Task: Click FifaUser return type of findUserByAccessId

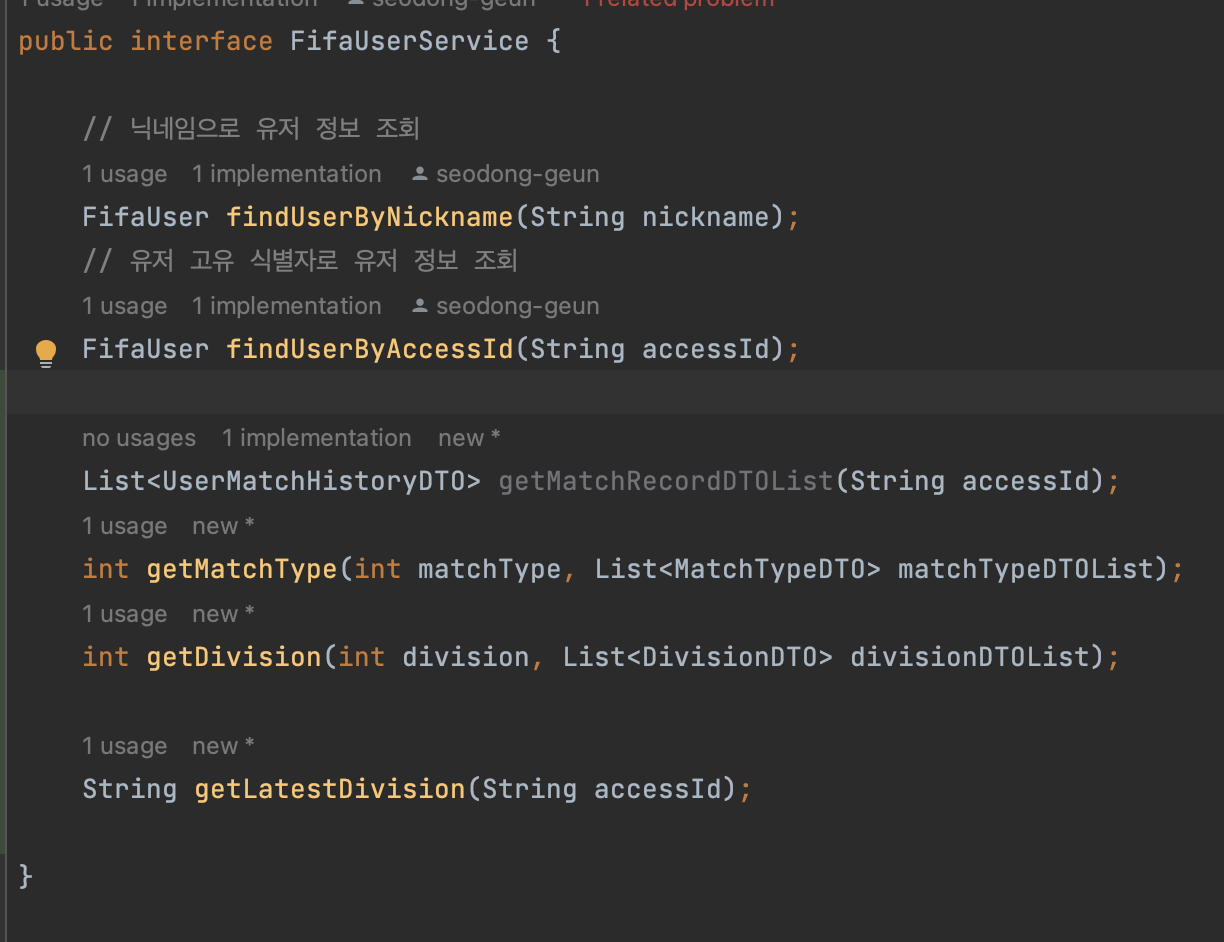Action: pyautogui.click(x=146, y=349)
